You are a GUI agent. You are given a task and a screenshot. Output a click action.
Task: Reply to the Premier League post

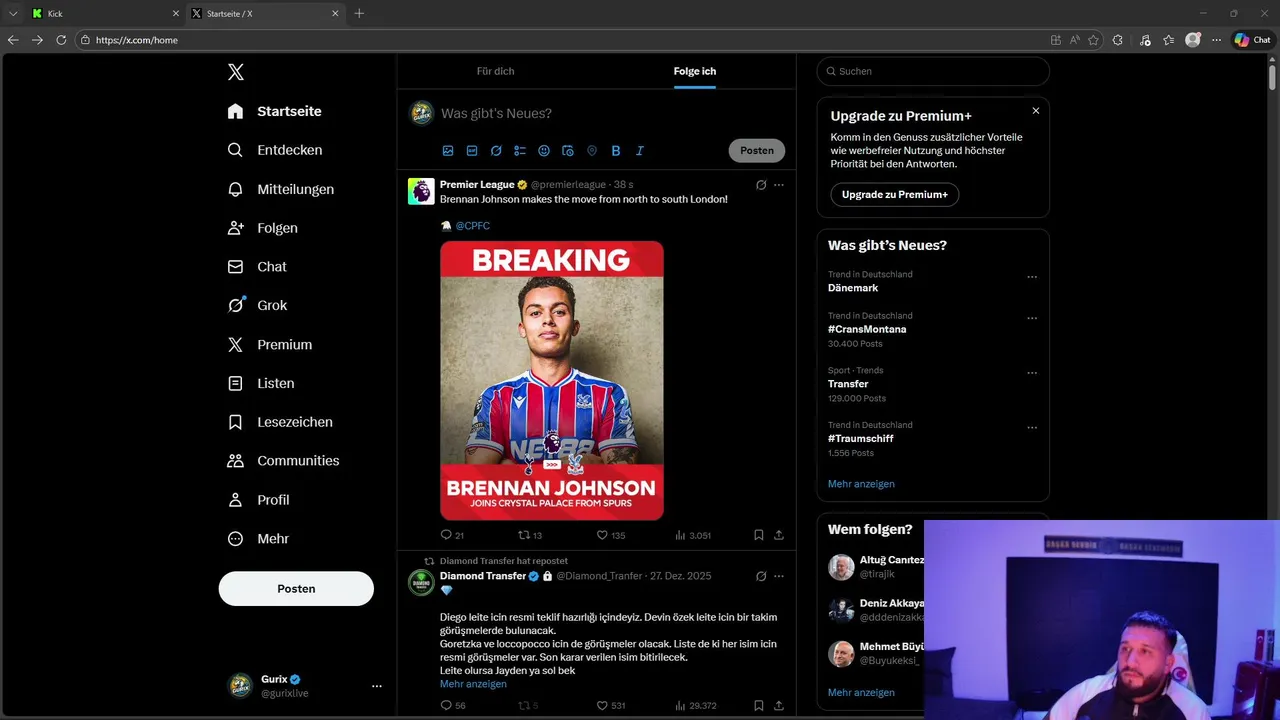click(452, 535)
